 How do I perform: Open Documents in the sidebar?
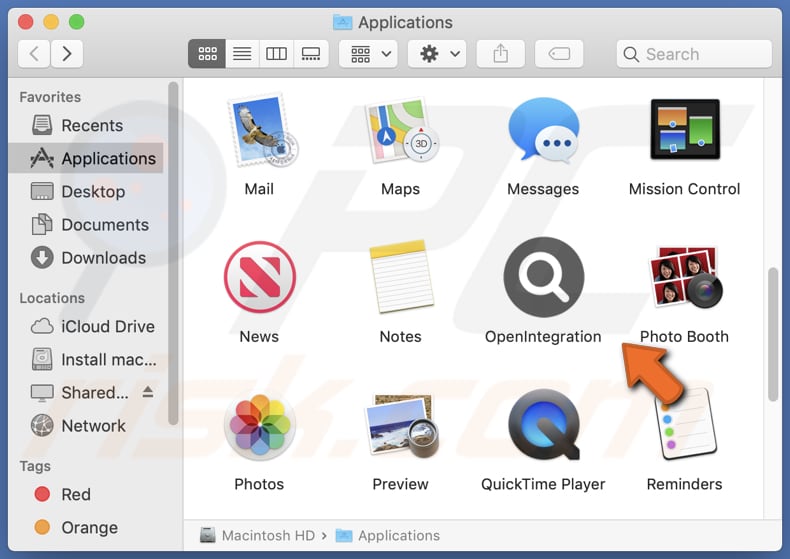tap(86, 225)
